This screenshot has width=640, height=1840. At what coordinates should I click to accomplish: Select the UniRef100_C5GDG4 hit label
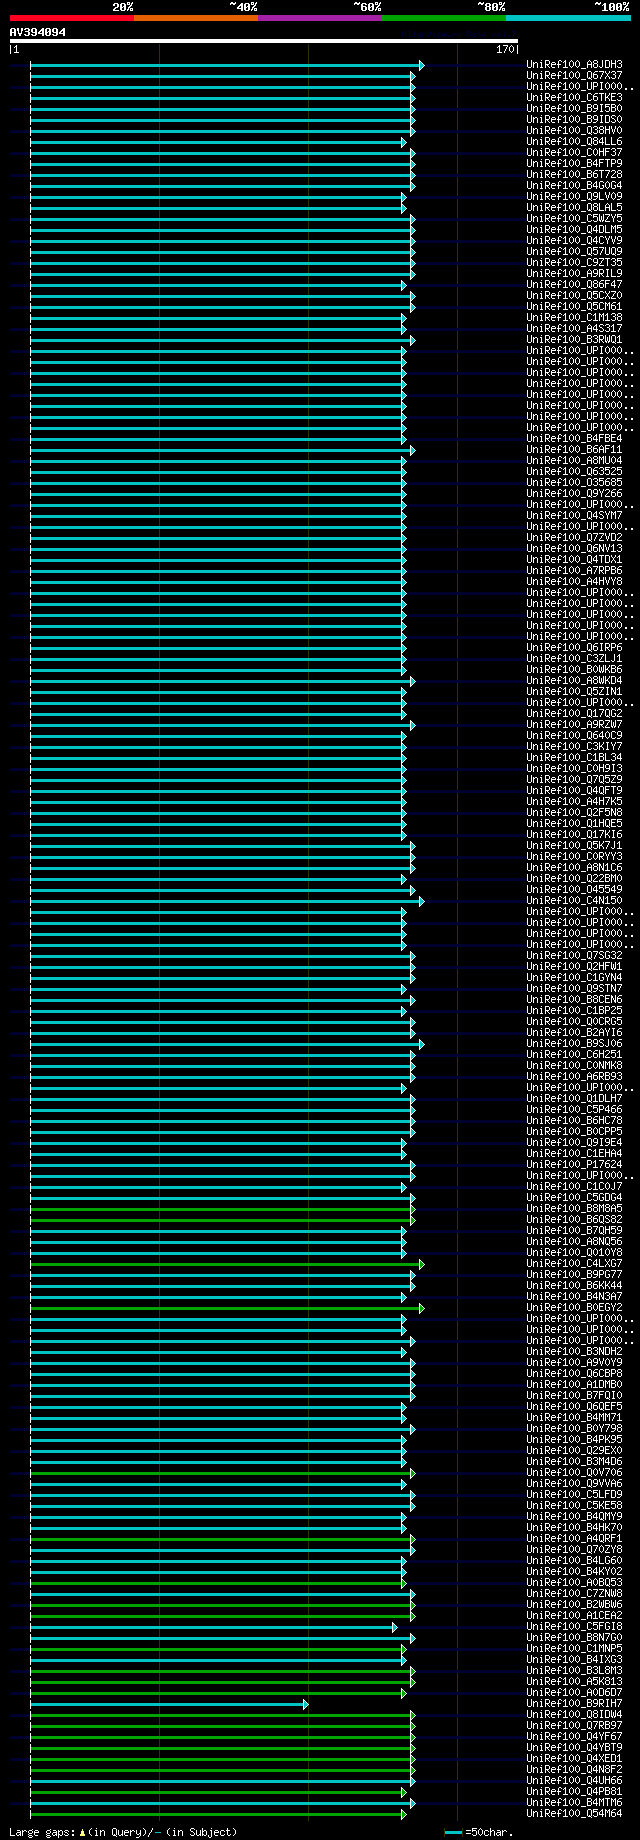tap(574, 1198)
